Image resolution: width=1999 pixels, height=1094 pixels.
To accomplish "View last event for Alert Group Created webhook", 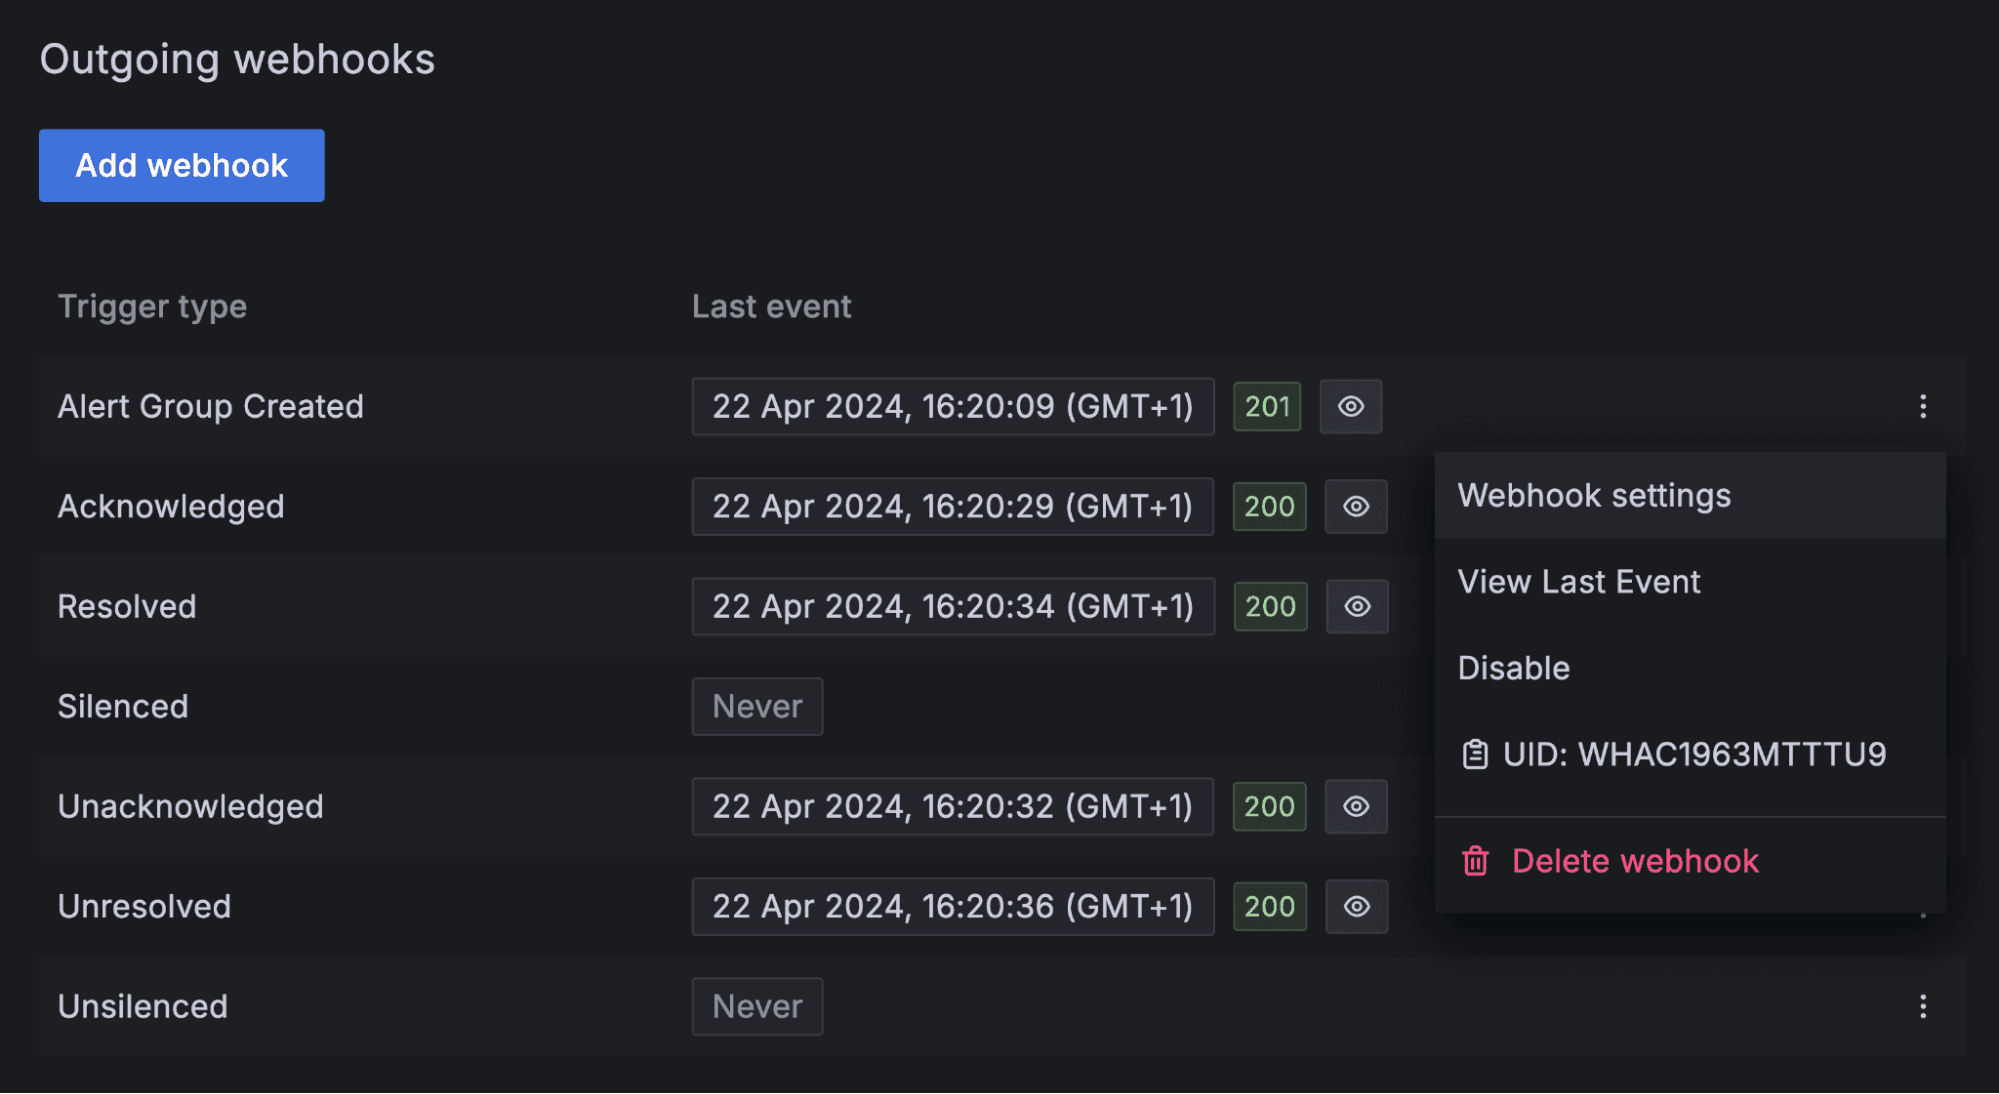I will pos(1351,406).
